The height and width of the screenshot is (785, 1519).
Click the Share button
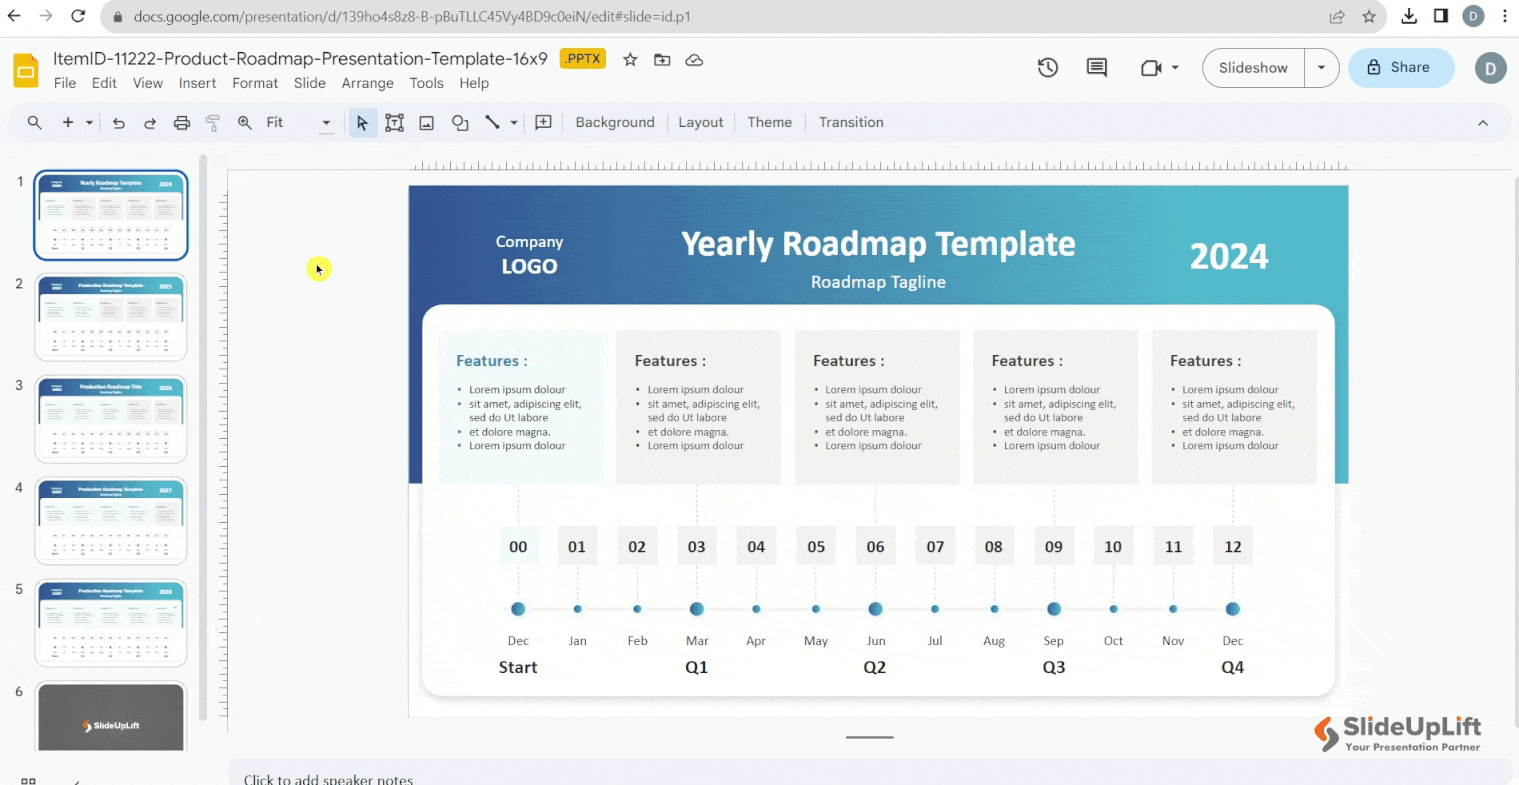pos(1400,67)
